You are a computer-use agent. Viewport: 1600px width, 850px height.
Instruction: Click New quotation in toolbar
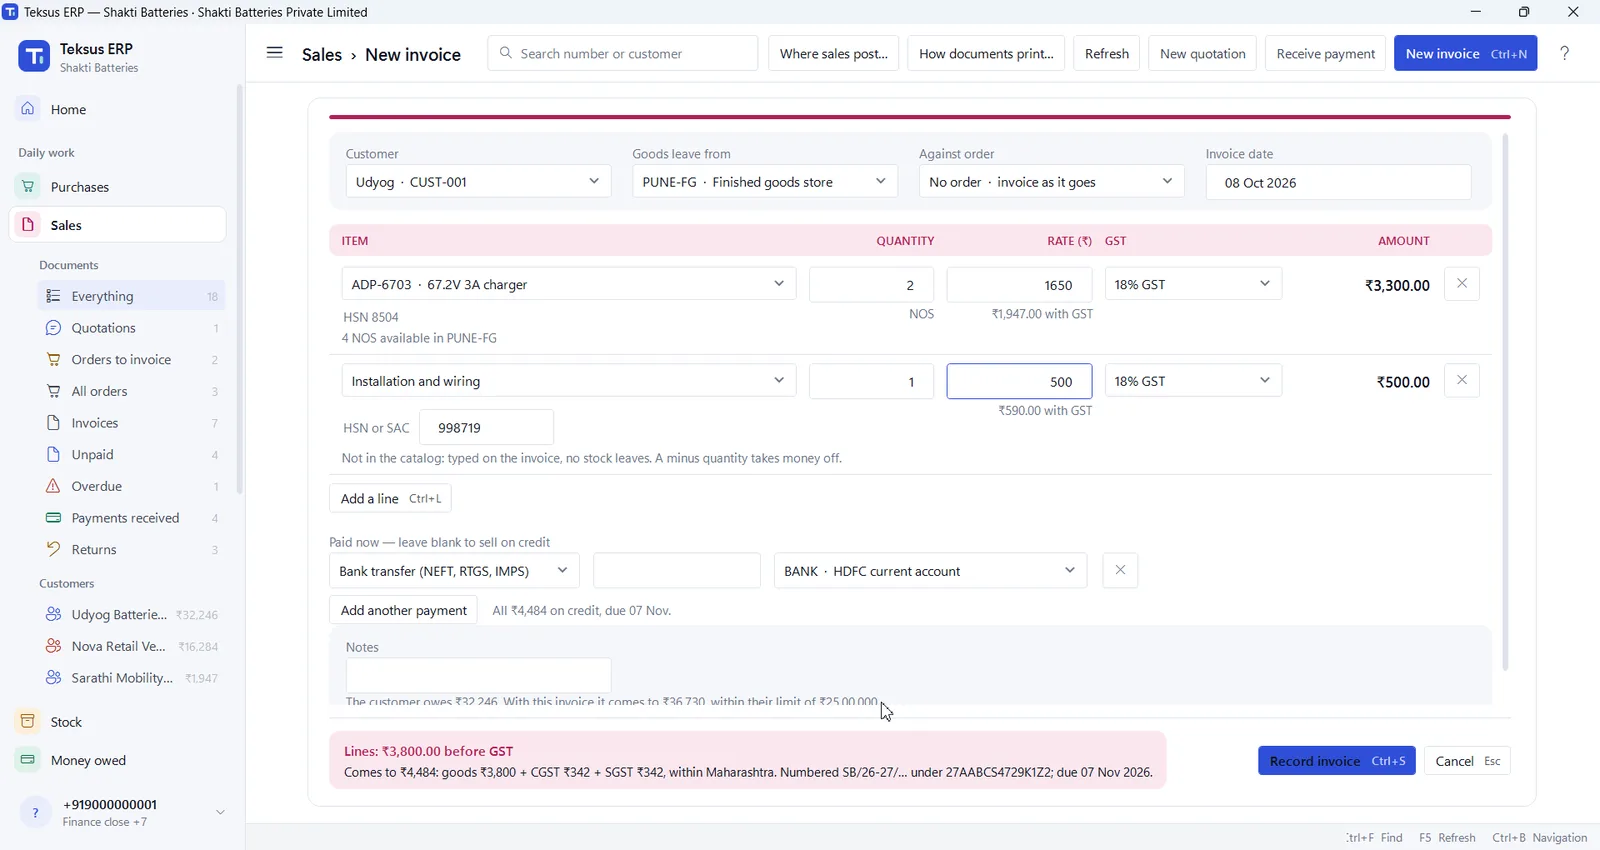pos(1203,53)
